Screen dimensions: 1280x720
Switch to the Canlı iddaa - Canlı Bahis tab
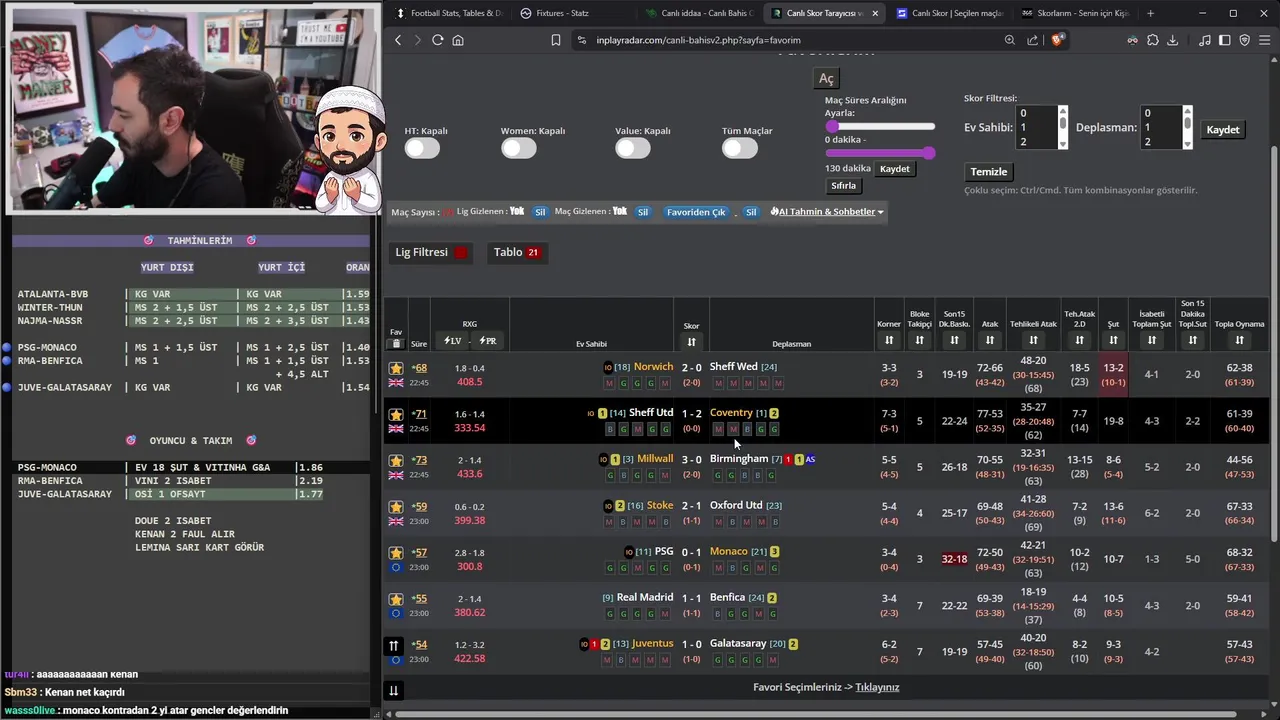[x=700, y=13]
